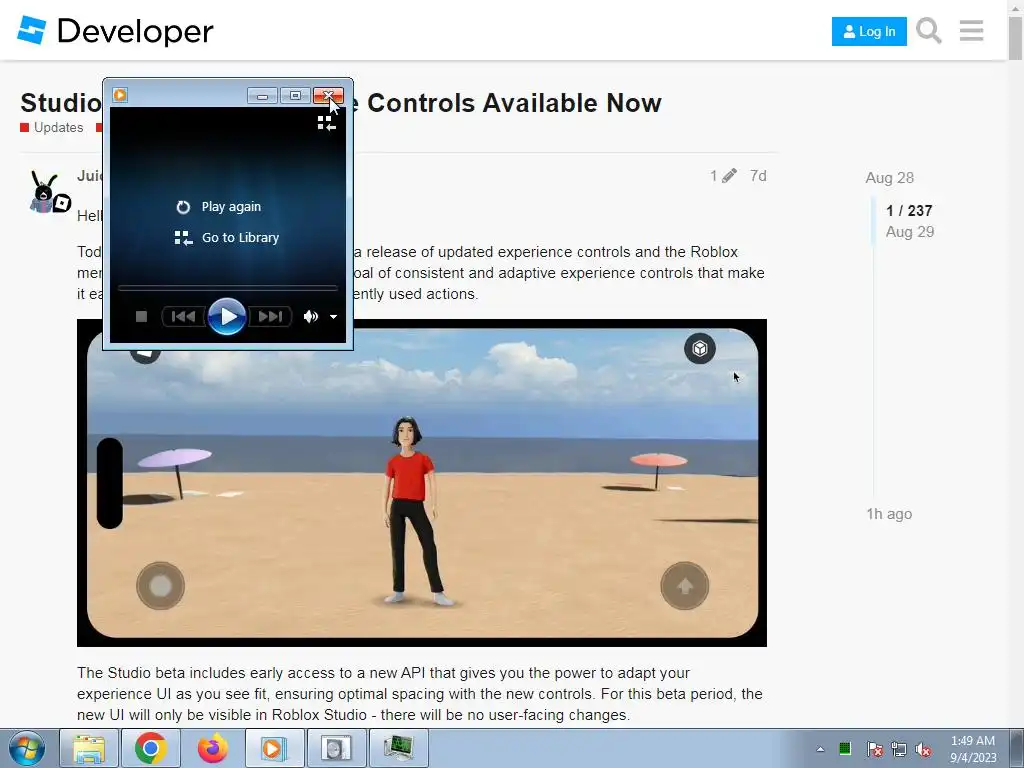
Task: Jump to Aug 28 on the topic timeline
Action: click(x=889, y=178)
